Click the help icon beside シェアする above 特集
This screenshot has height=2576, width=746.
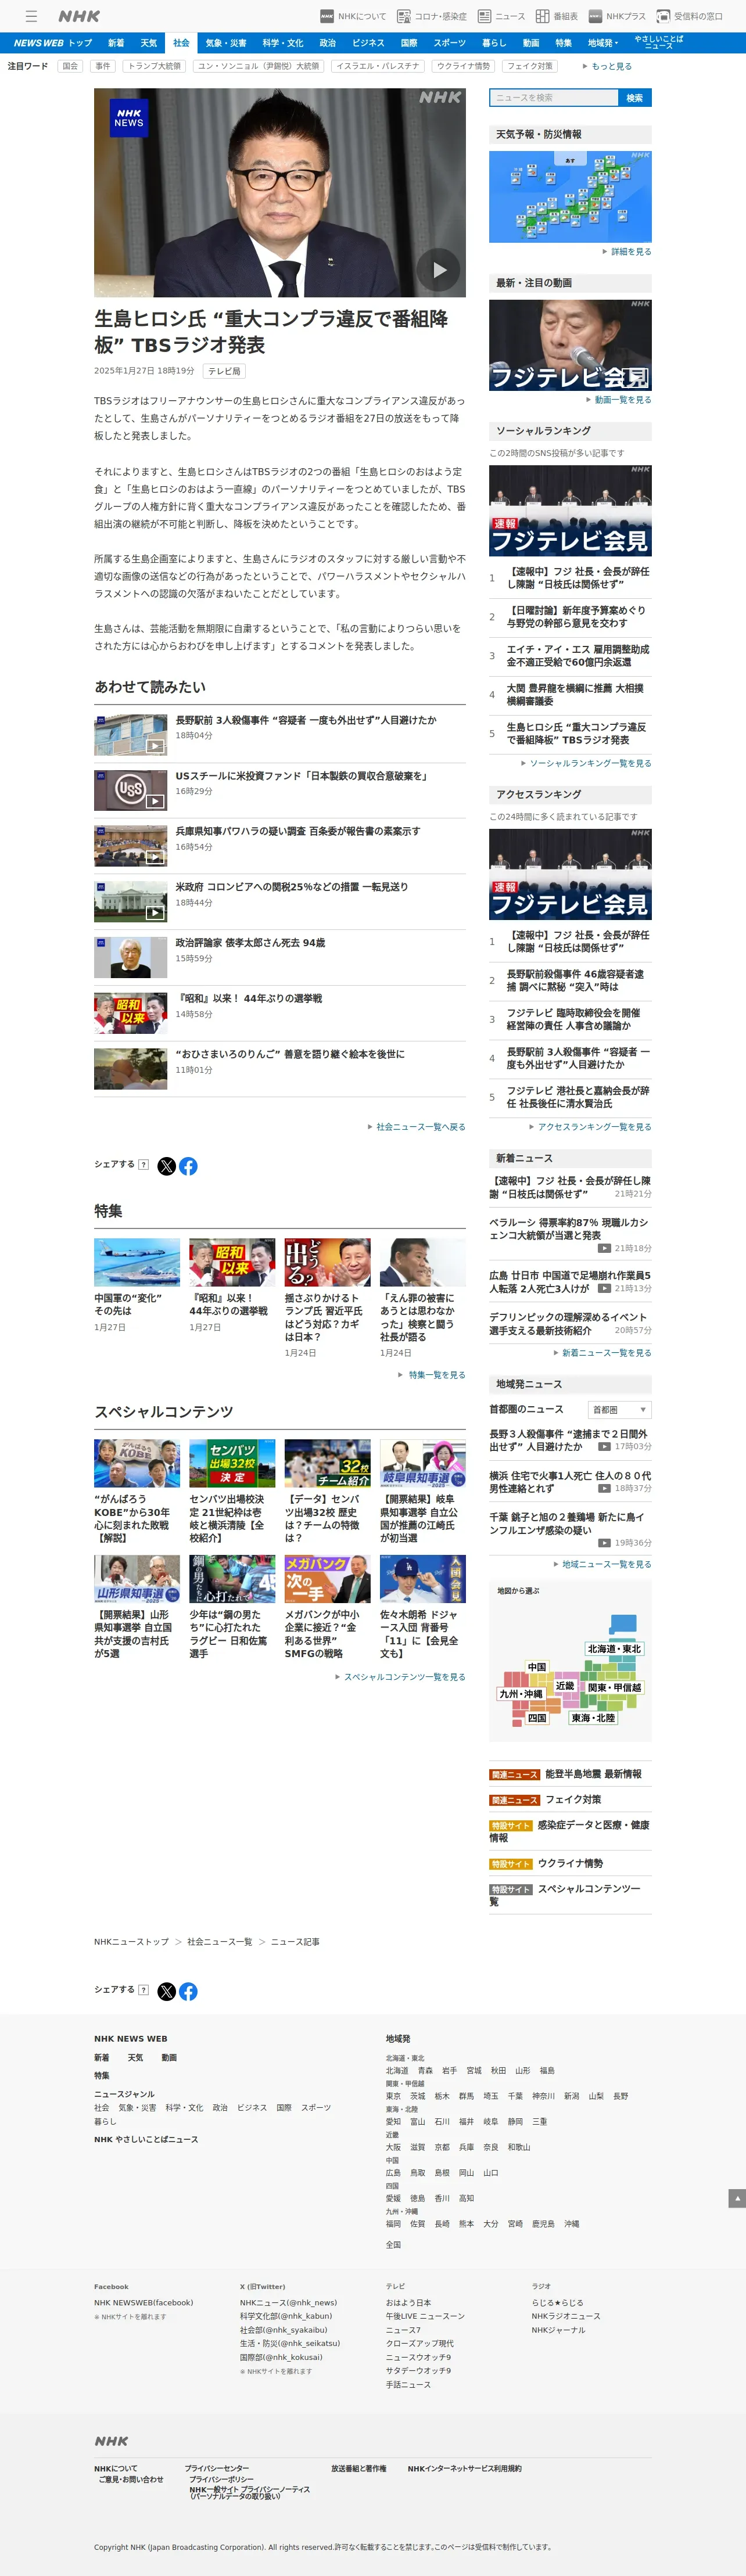point(144,1165)
